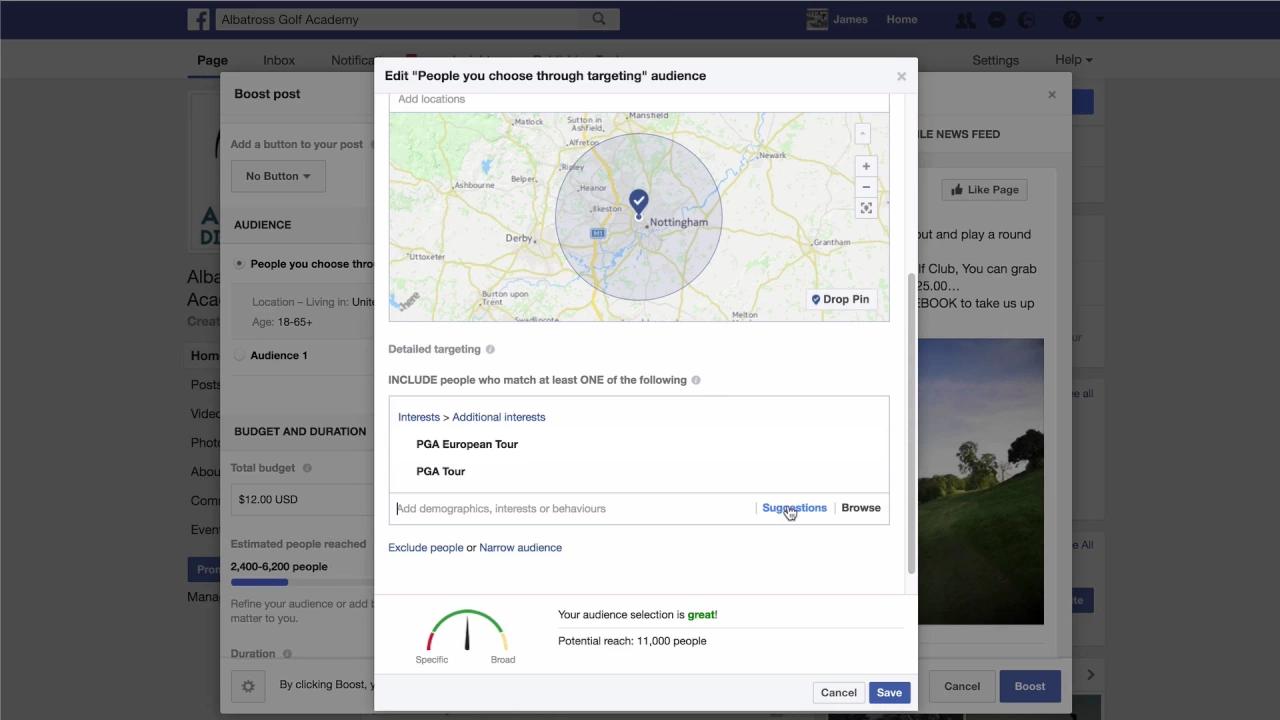Click the thumbs-up Like Page button
1280x720 pixels.
985,190
